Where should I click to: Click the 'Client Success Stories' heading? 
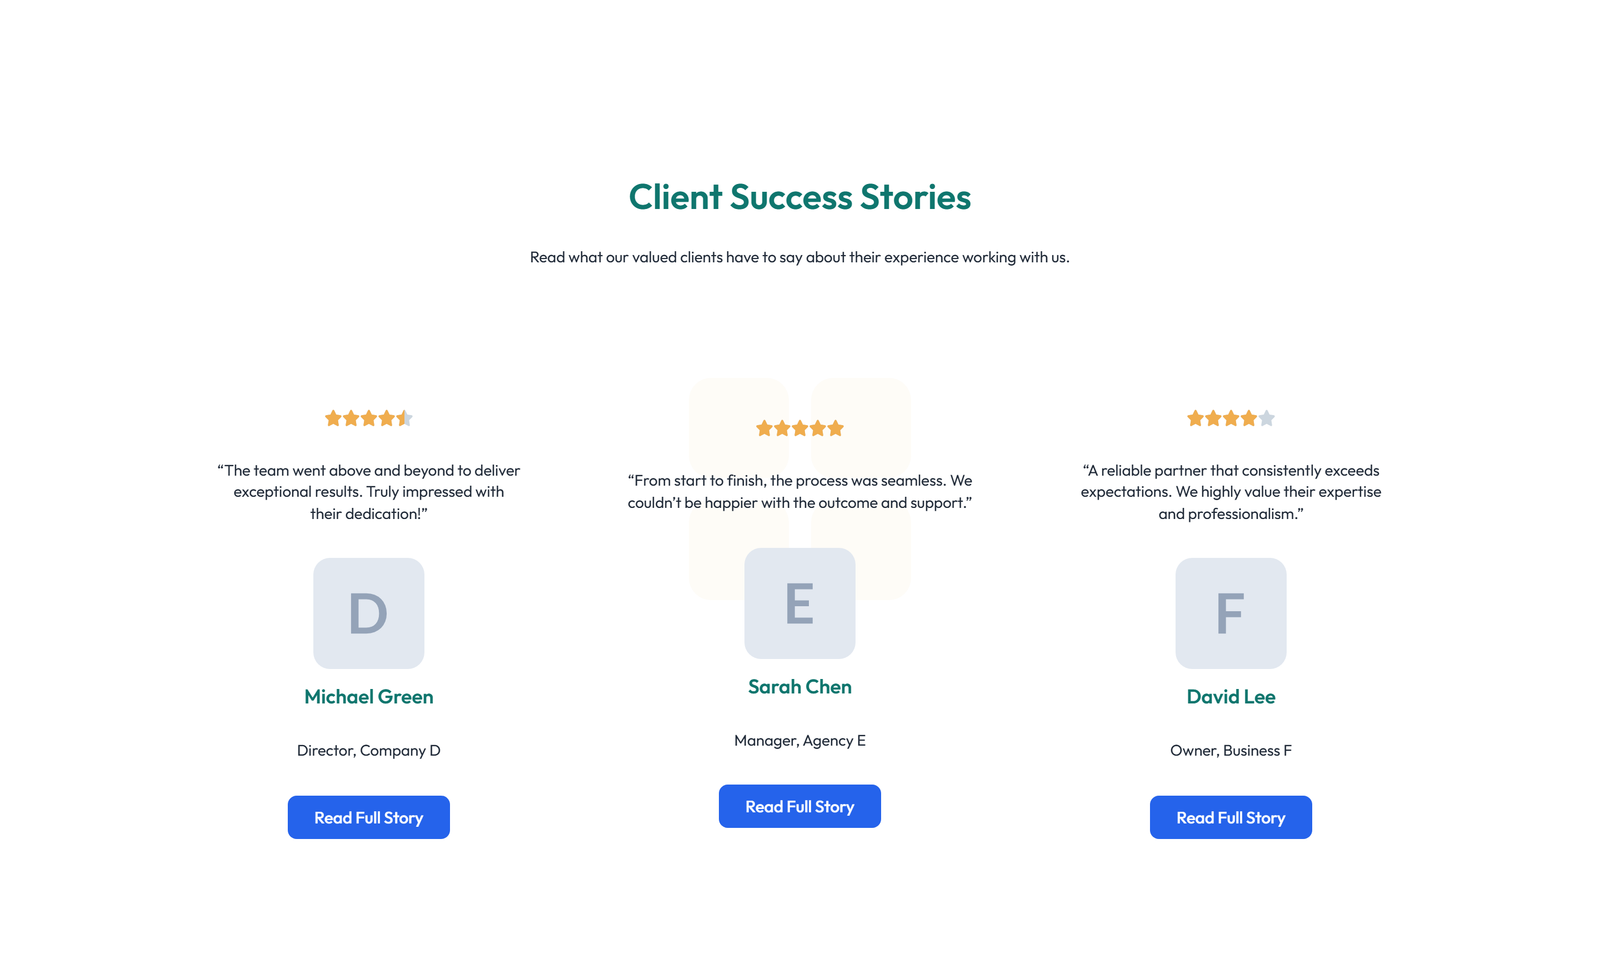[799, 197]
